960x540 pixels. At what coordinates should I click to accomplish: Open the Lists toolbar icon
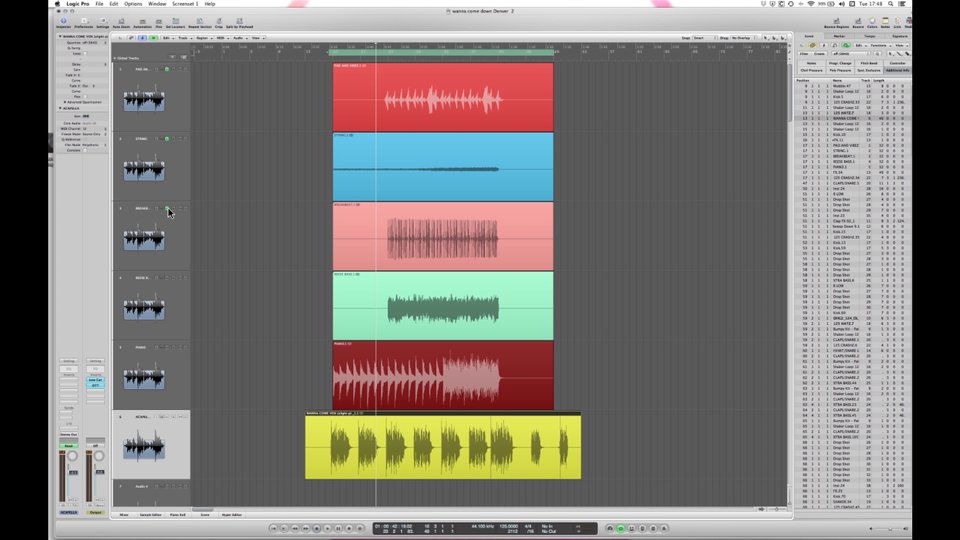click(897, 23)
